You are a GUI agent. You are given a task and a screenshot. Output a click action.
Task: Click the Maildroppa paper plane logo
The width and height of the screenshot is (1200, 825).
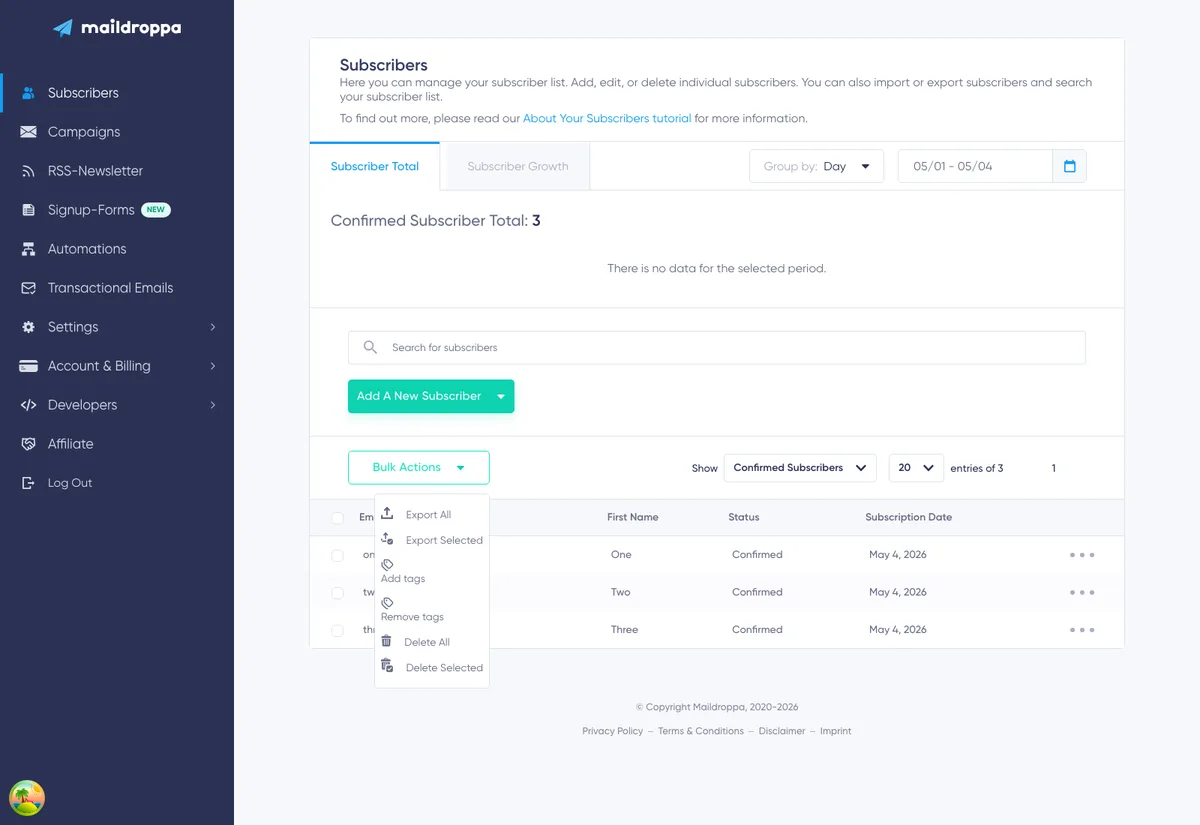(x=63, y=28)
